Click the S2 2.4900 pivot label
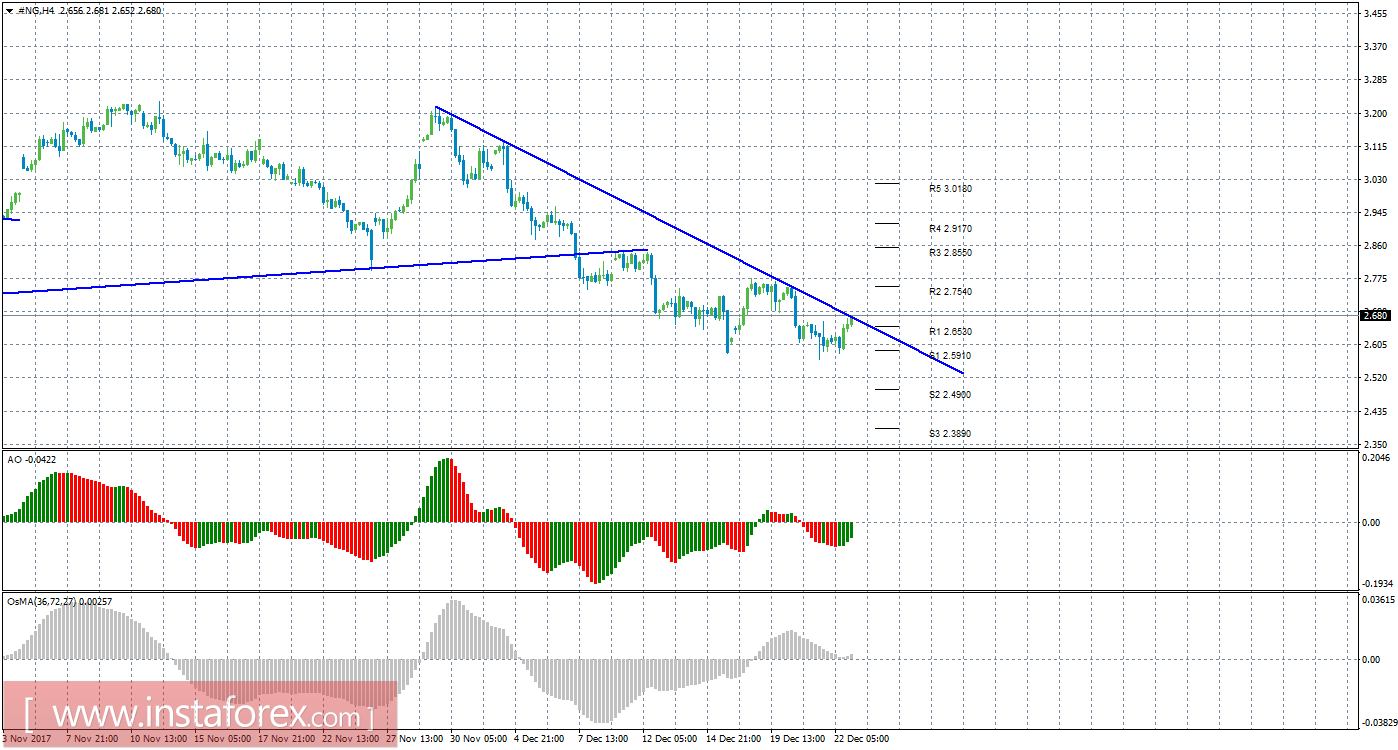 950,394
